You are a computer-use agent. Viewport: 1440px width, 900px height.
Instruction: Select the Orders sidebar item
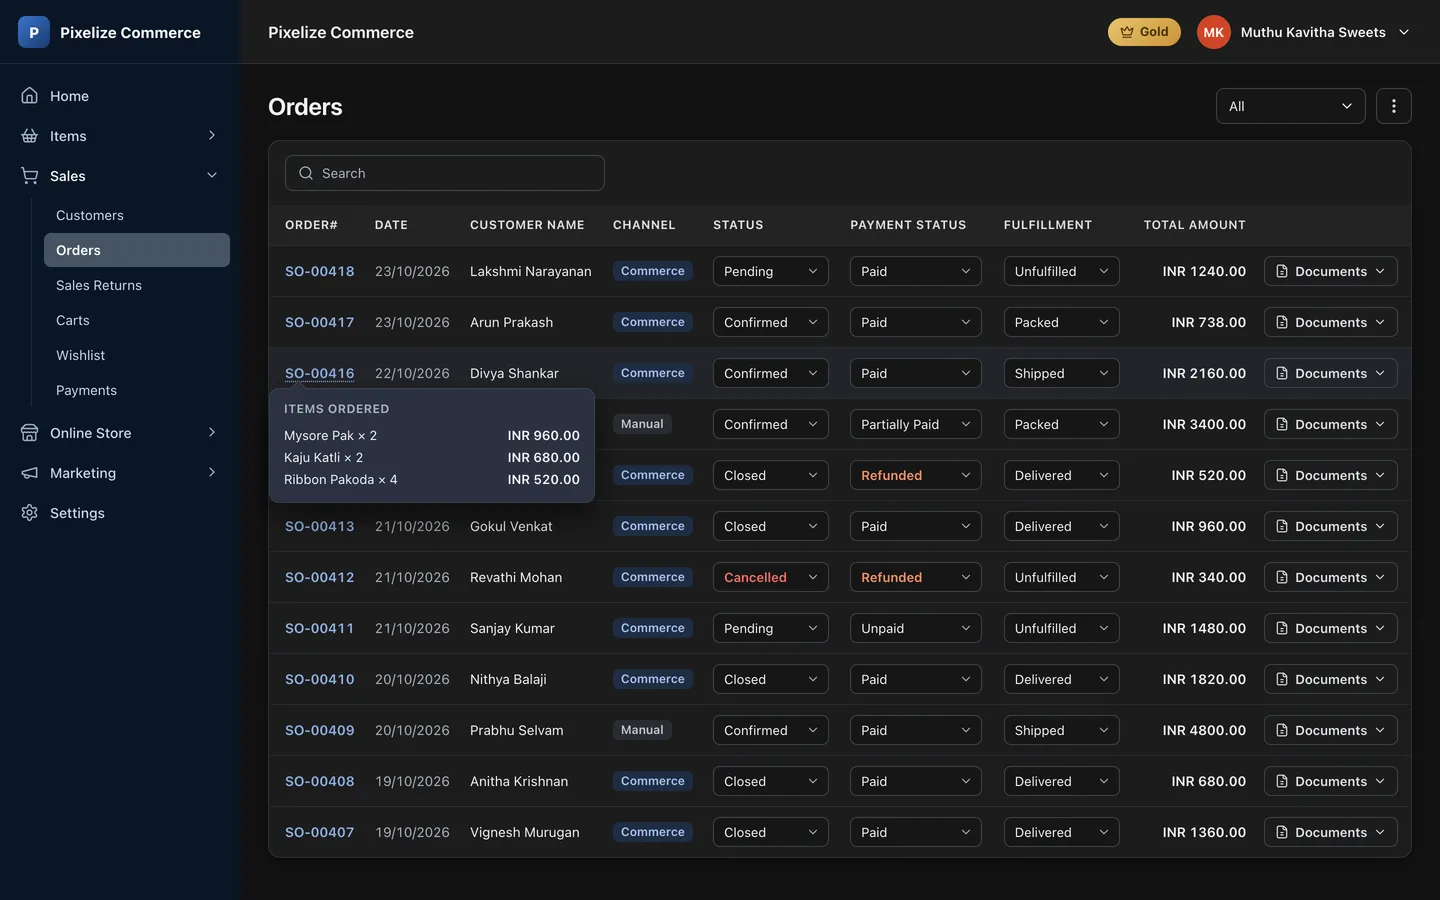pos(137,250)
